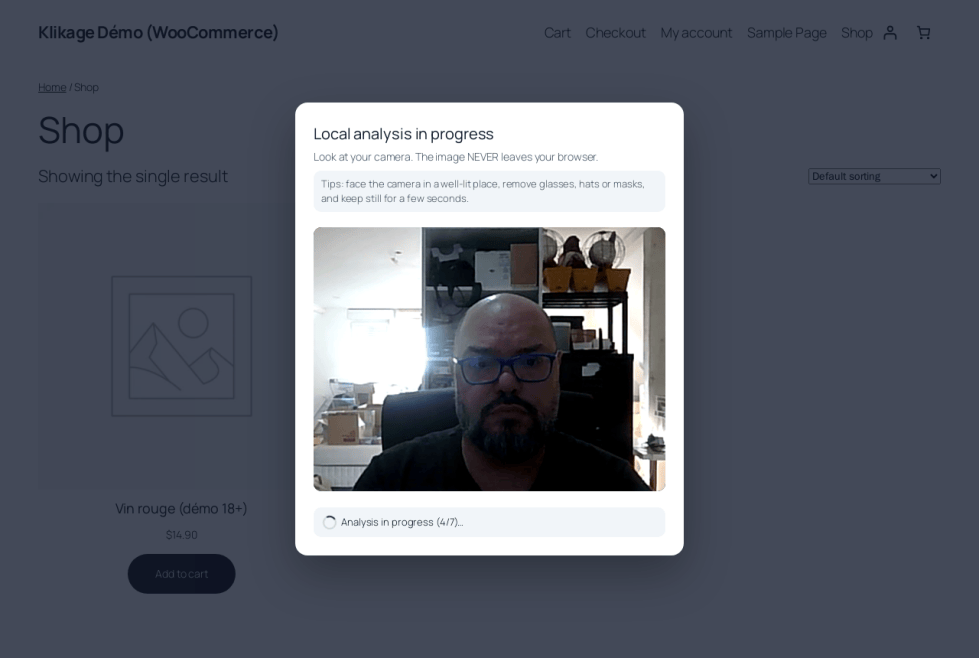Screen dimensions: 979x658
Task: Follow the Home breadcrumb link
Action: point(52,87)
